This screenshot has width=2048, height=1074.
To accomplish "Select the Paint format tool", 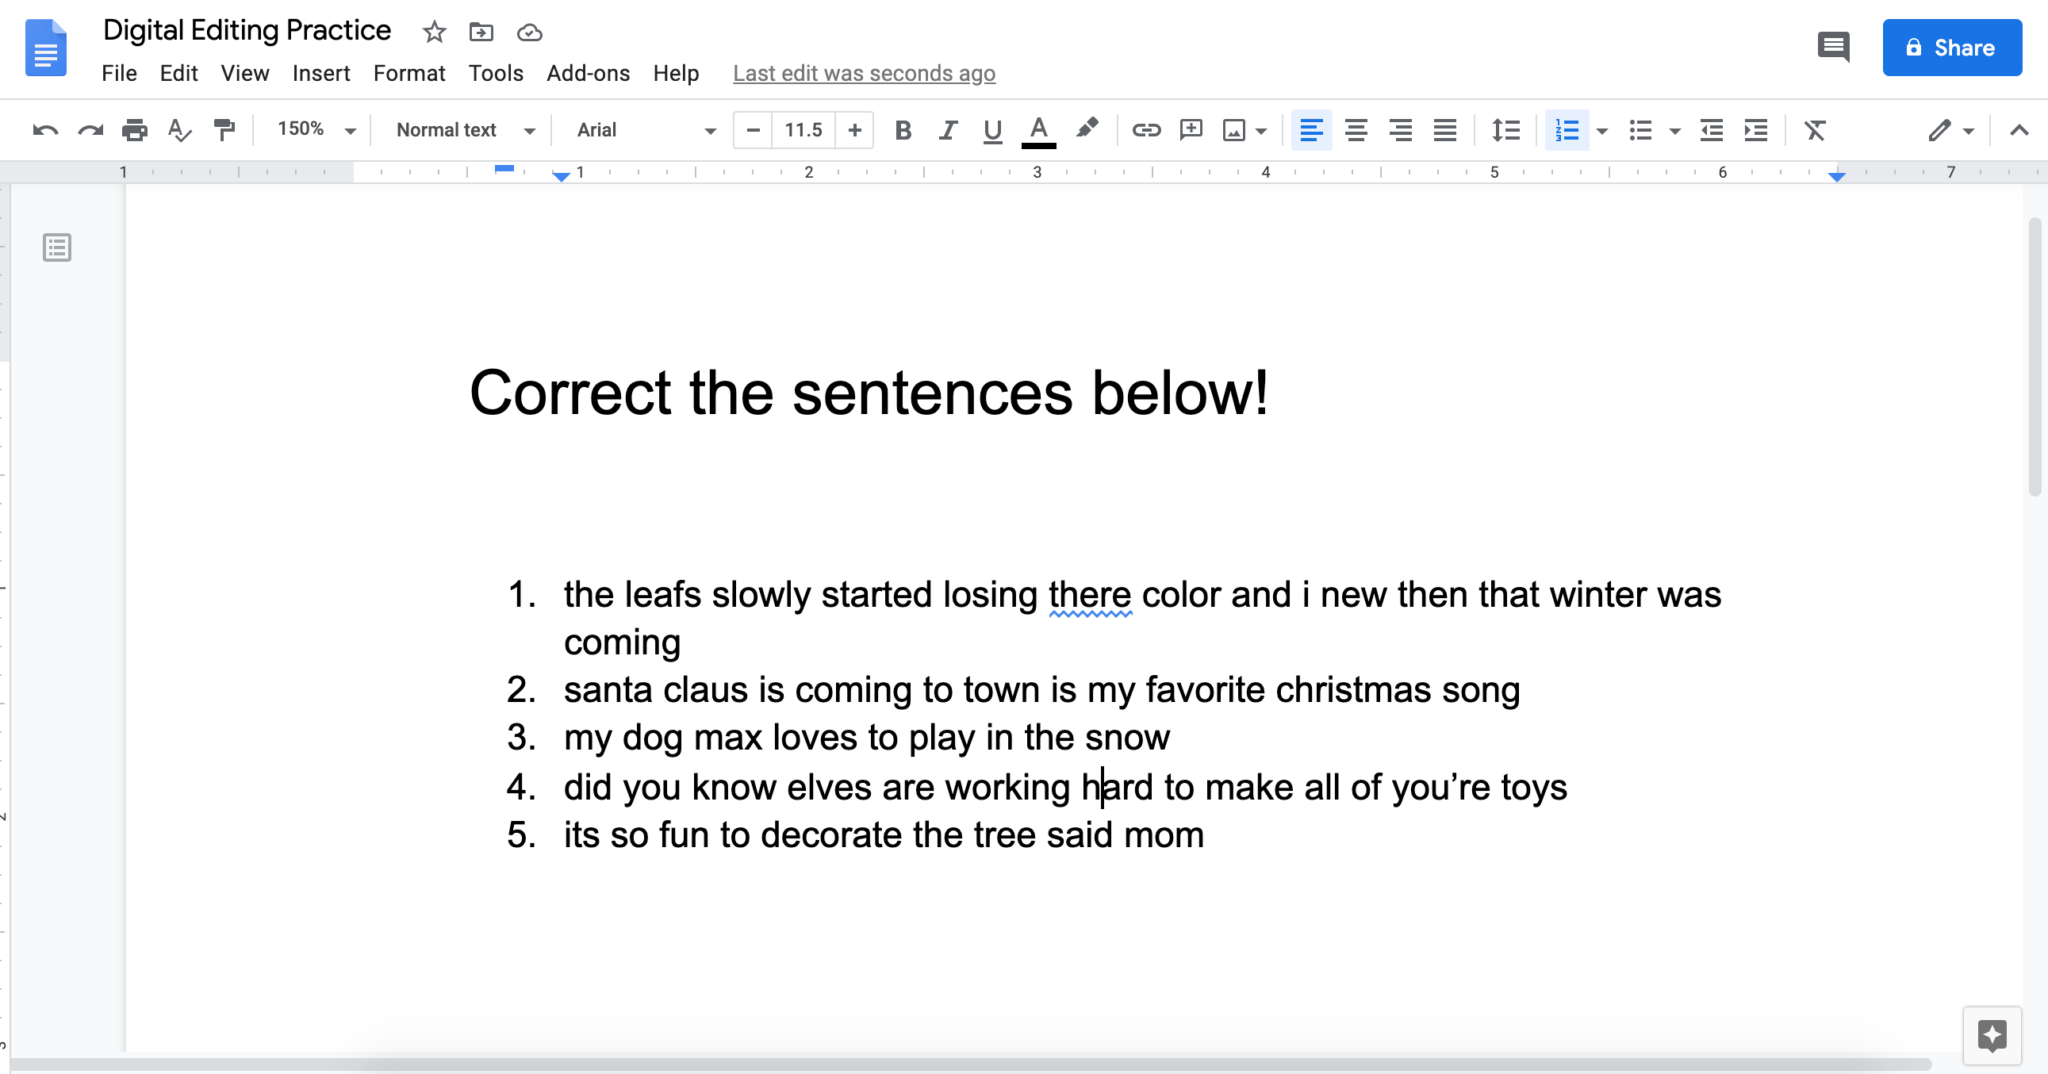I will coord(224,129).
